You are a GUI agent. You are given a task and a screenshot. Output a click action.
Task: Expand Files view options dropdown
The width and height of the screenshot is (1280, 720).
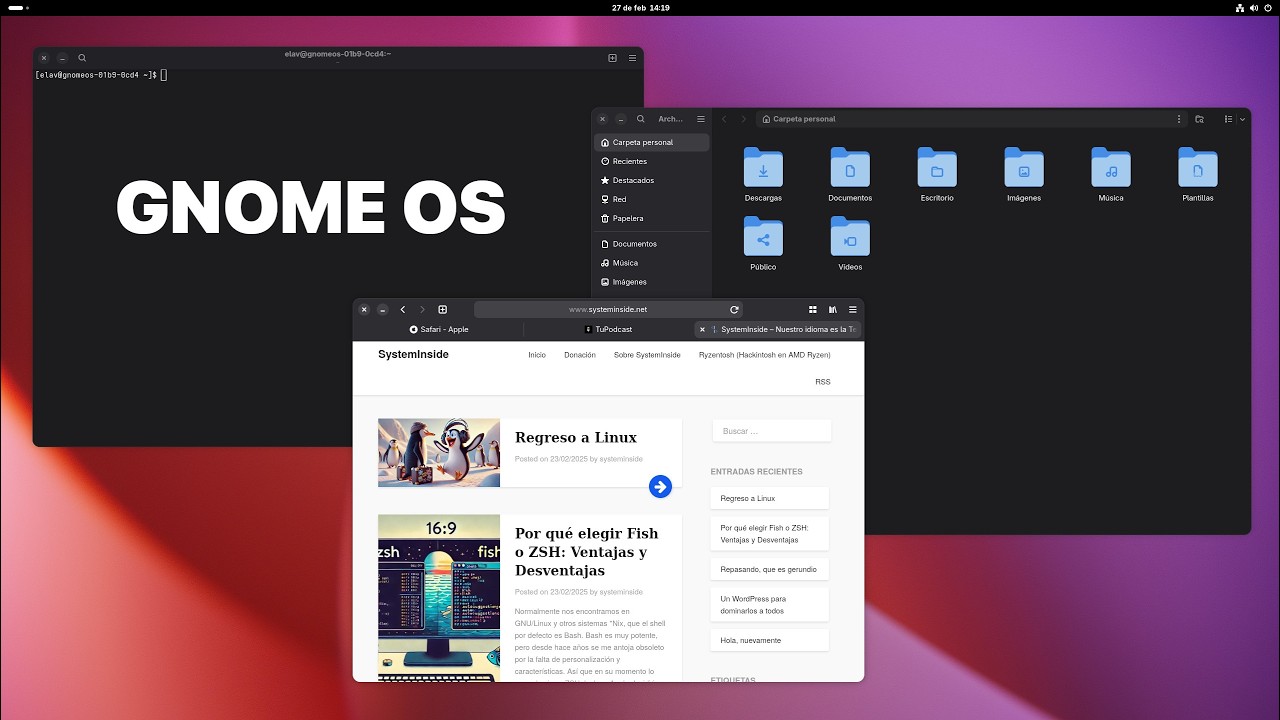(x=1243, y=119)
